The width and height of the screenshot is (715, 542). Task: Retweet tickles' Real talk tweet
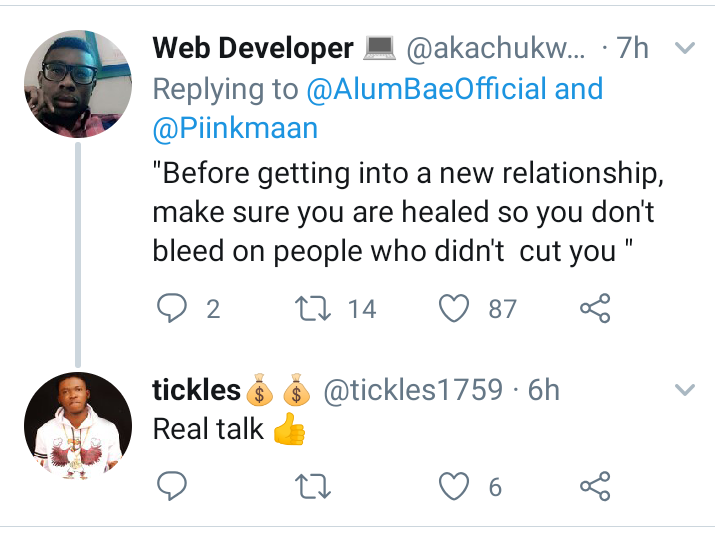[x=315, y=487]
